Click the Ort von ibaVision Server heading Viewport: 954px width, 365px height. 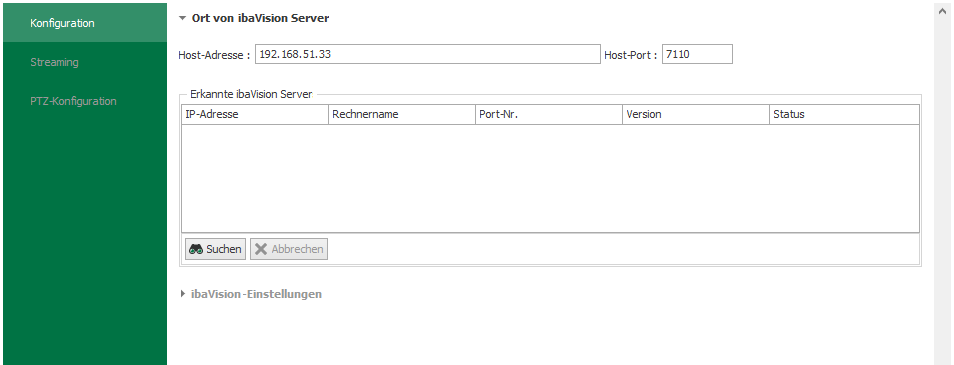260,18
